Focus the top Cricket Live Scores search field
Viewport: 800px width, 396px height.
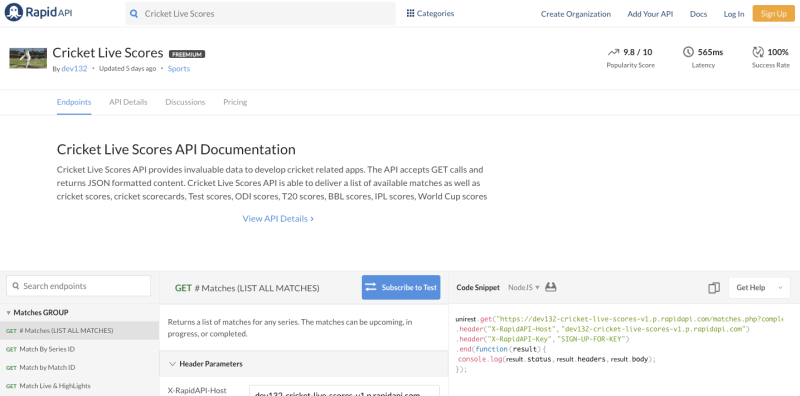point(261,14)
